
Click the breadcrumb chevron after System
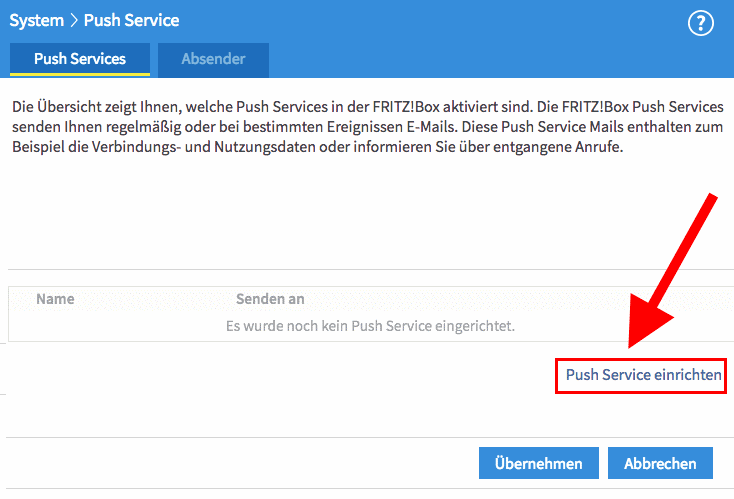[x=73, y=21]
